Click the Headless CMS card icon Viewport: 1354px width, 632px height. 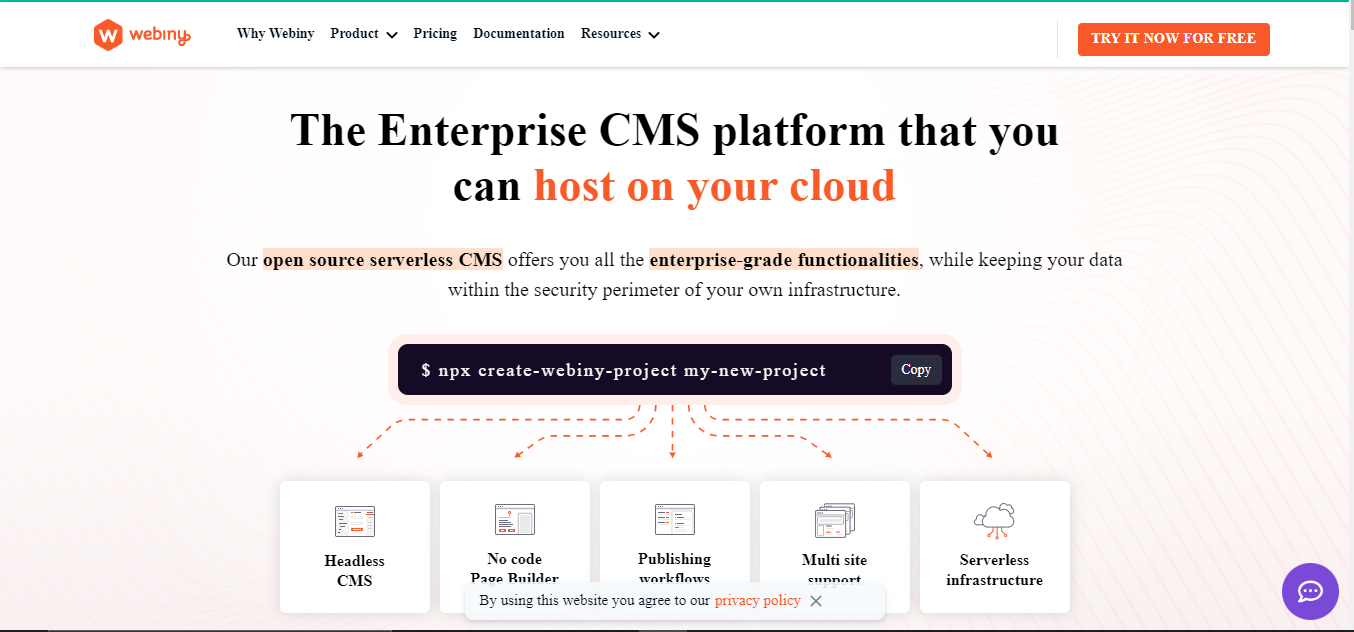click(x=355, y=521)
